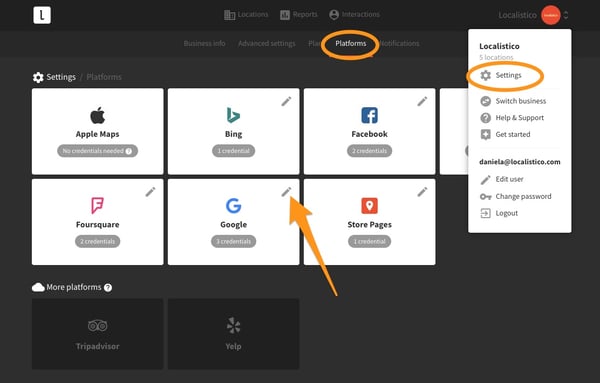Click the Change password key icon

click(x=486, y=197)
